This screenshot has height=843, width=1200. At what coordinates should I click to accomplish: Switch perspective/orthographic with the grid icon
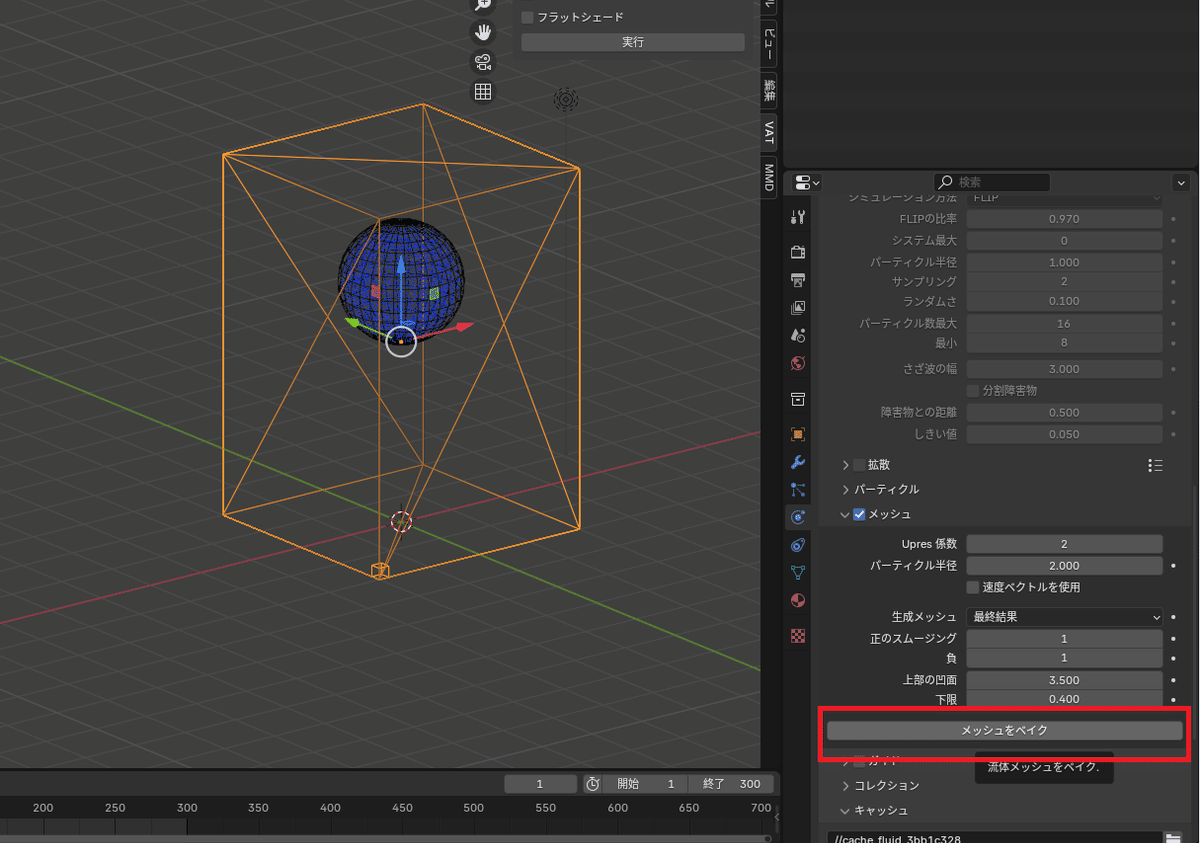tap(483, 92)
